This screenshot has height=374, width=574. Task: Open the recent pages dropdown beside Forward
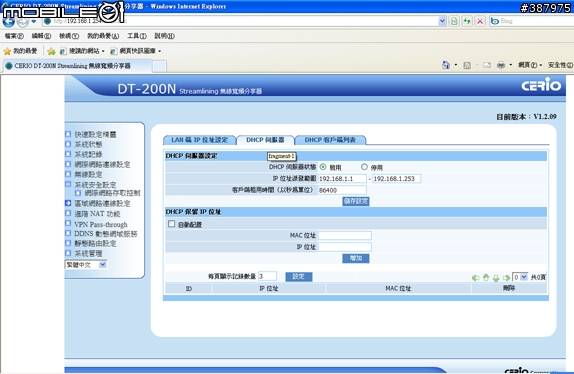34,21
